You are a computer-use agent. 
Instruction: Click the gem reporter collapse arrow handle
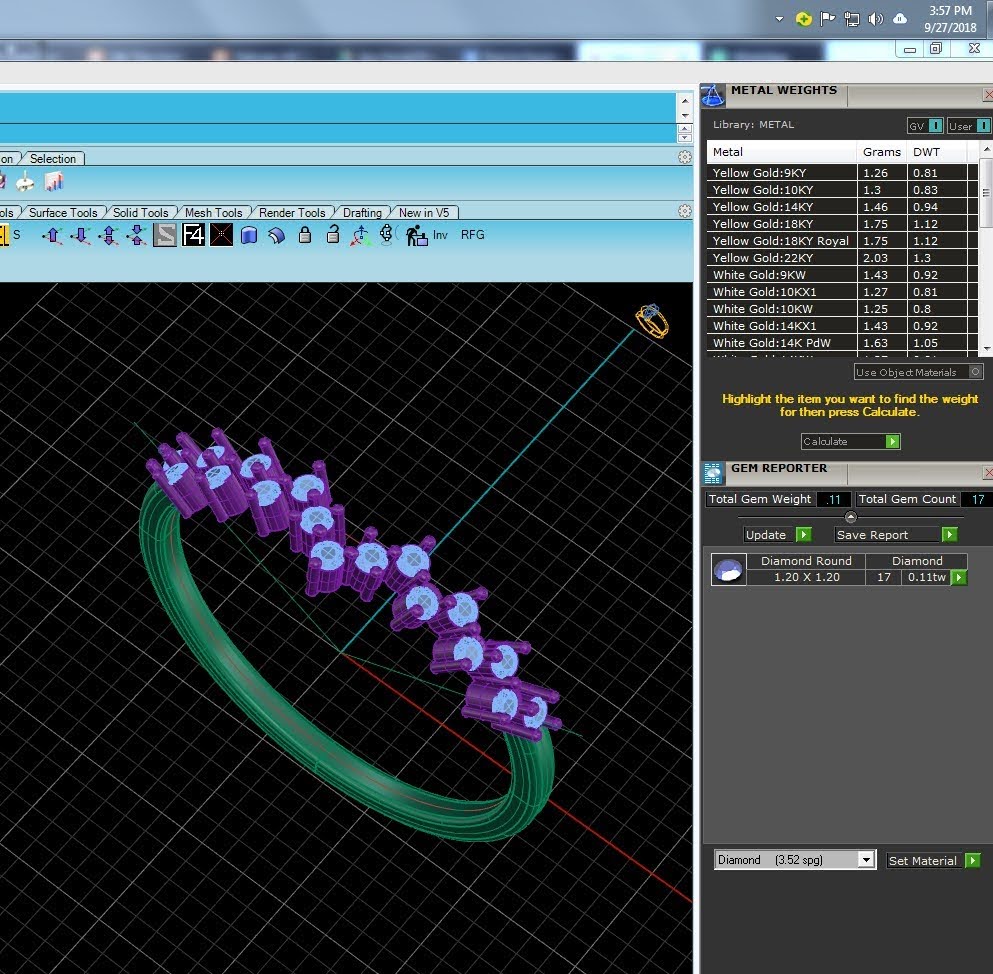tap(851, 517)
